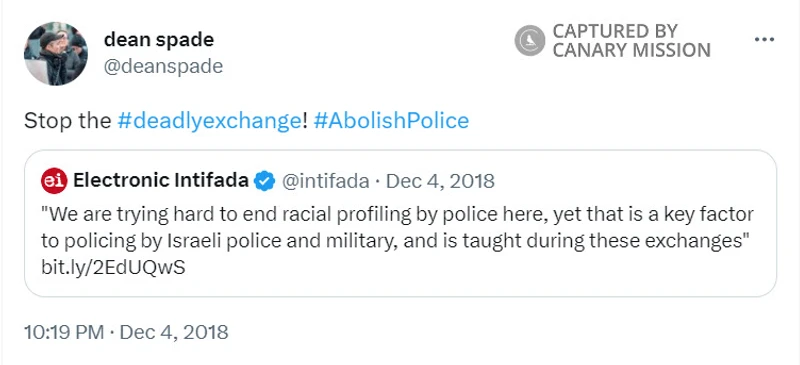Open the bit.ly/2EdUQwS link
The height and width of the screenshot is (365, 800).
[113, 267]
